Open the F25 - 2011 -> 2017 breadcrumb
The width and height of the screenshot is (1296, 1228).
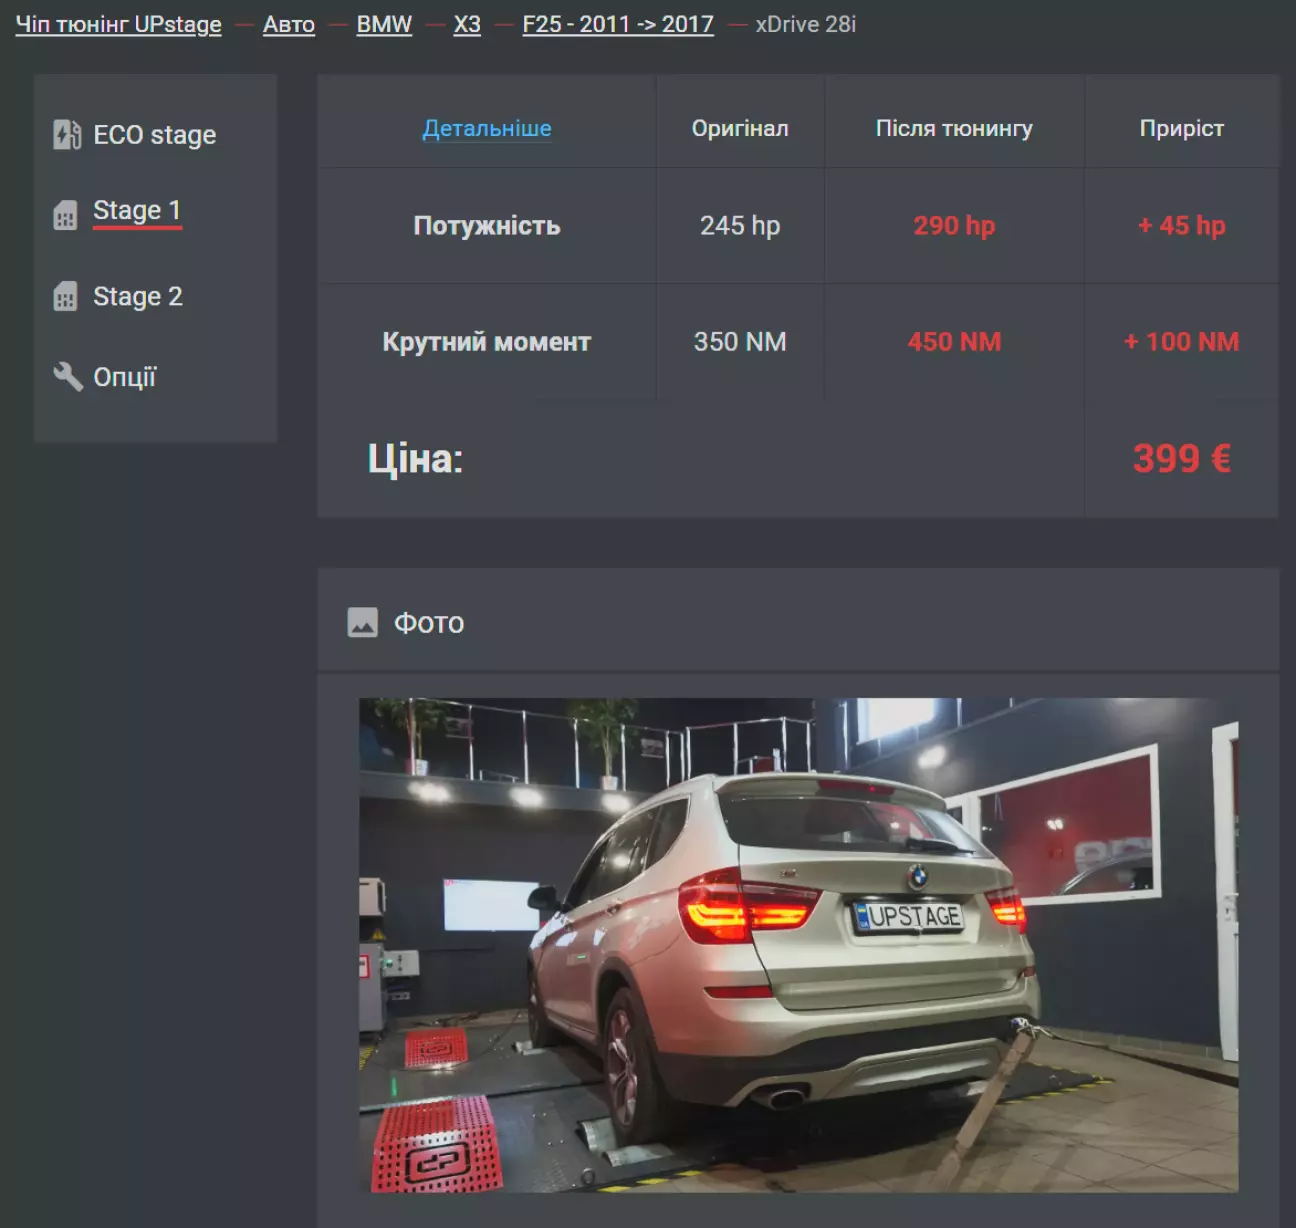pyautogui.click(x=618, y=24)
